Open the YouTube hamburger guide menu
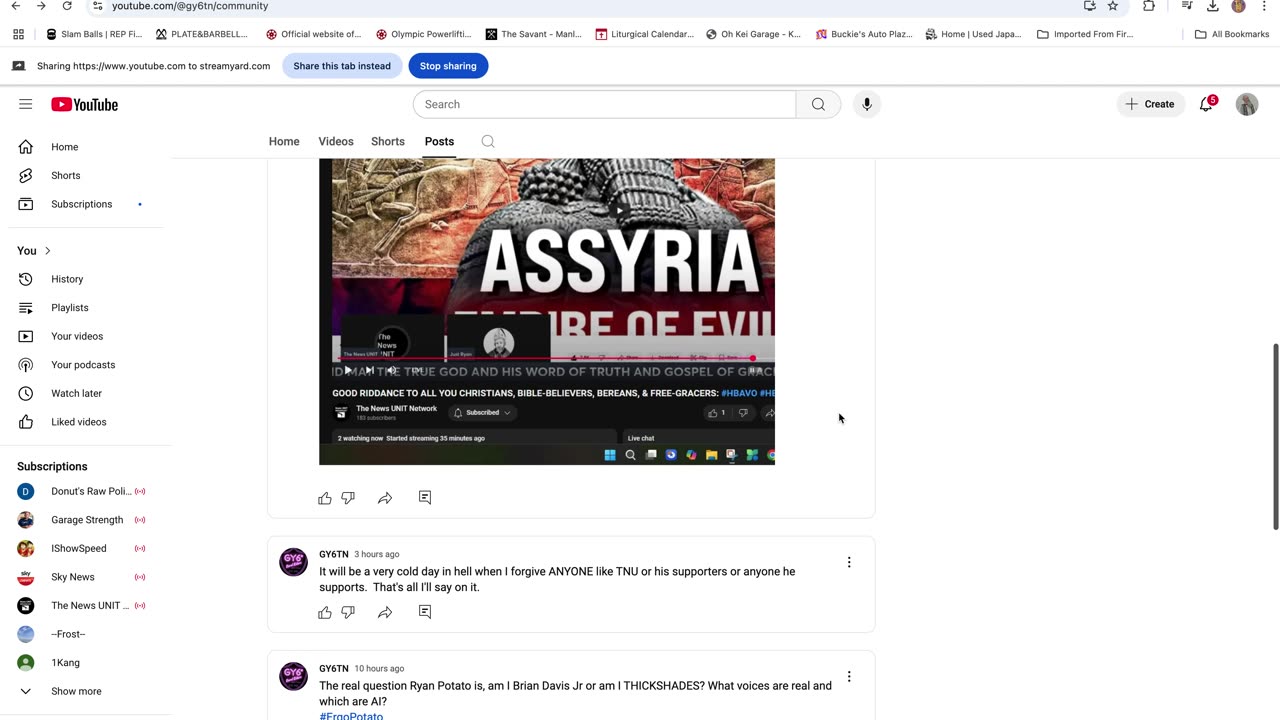The width and height of the screenshot is (1280, 720). coord(26,104)
